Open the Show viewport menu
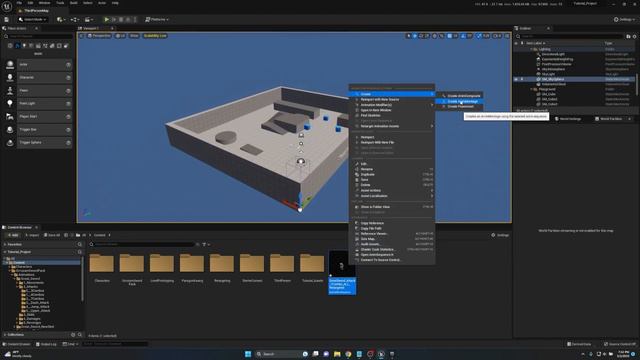The width and height of the screenshot is (640, 360). point(134,36)
